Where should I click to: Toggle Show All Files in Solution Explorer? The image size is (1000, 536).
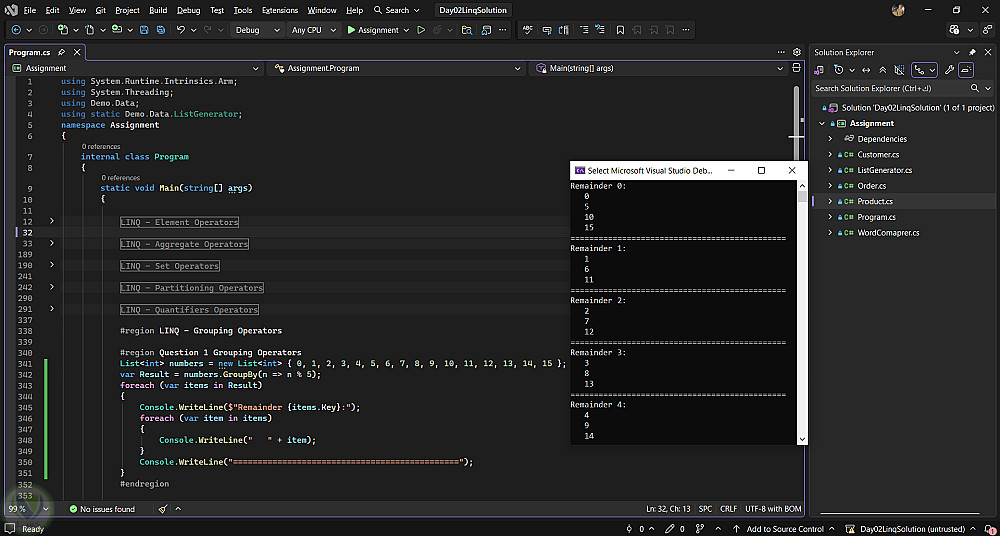click(x=899, y=70)
